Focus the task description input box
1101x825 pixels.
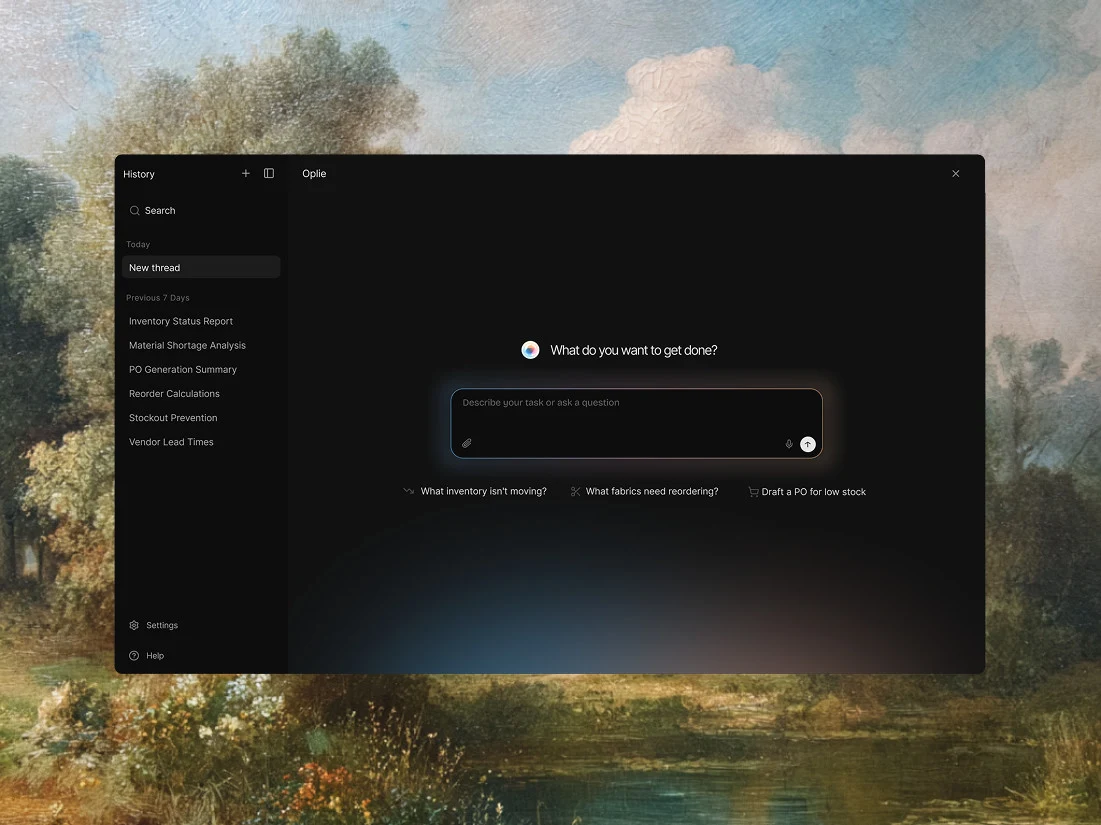click(636, 423)
